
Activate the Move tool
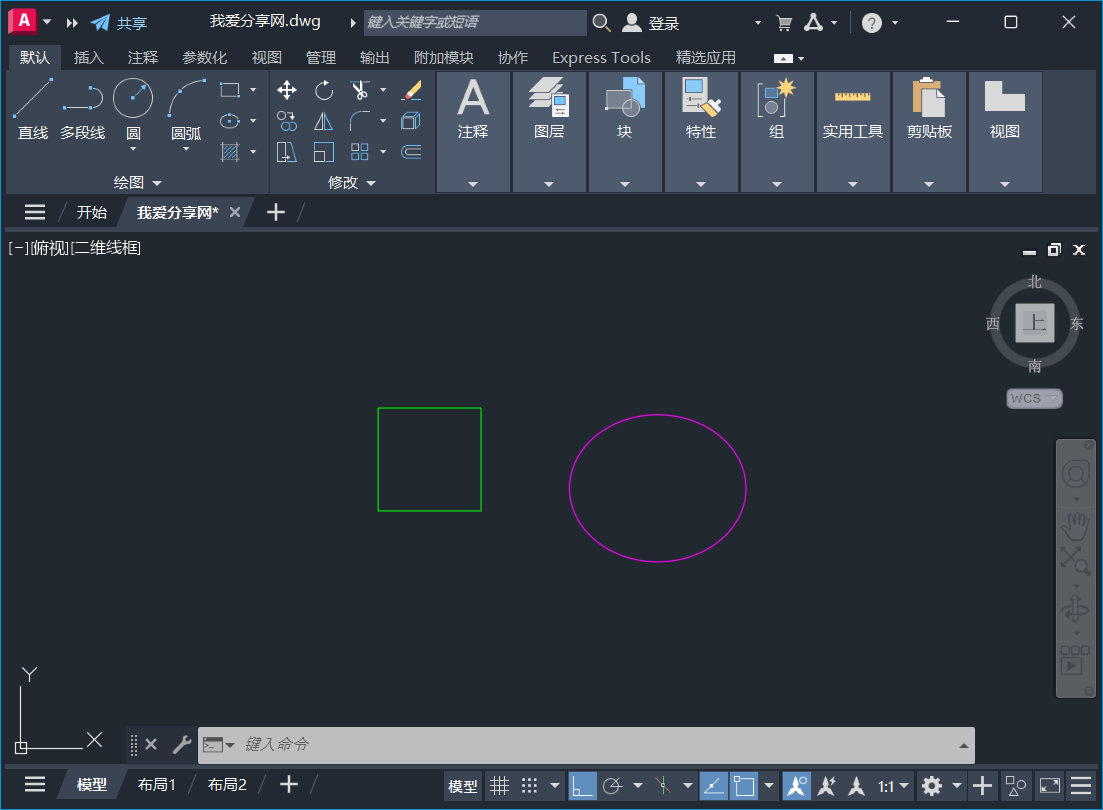click(x=286, y=90)
